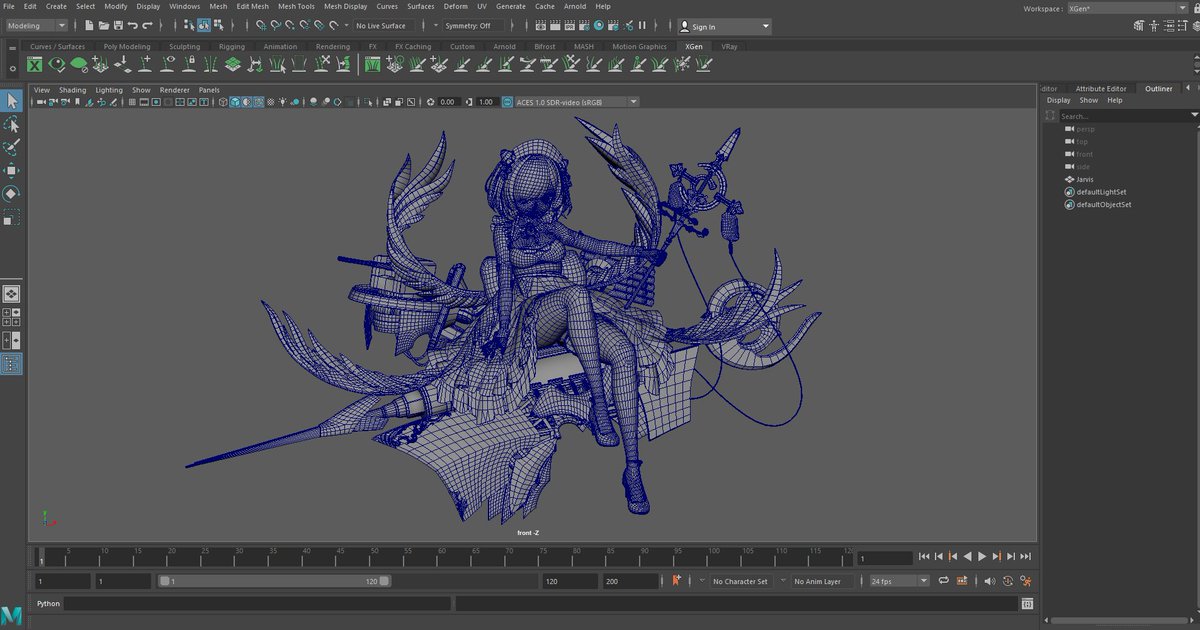Select the Move tool in the toolbox
Viewport: 1200px width, 630px height.
pyautogui.click(x=13, y=170)
